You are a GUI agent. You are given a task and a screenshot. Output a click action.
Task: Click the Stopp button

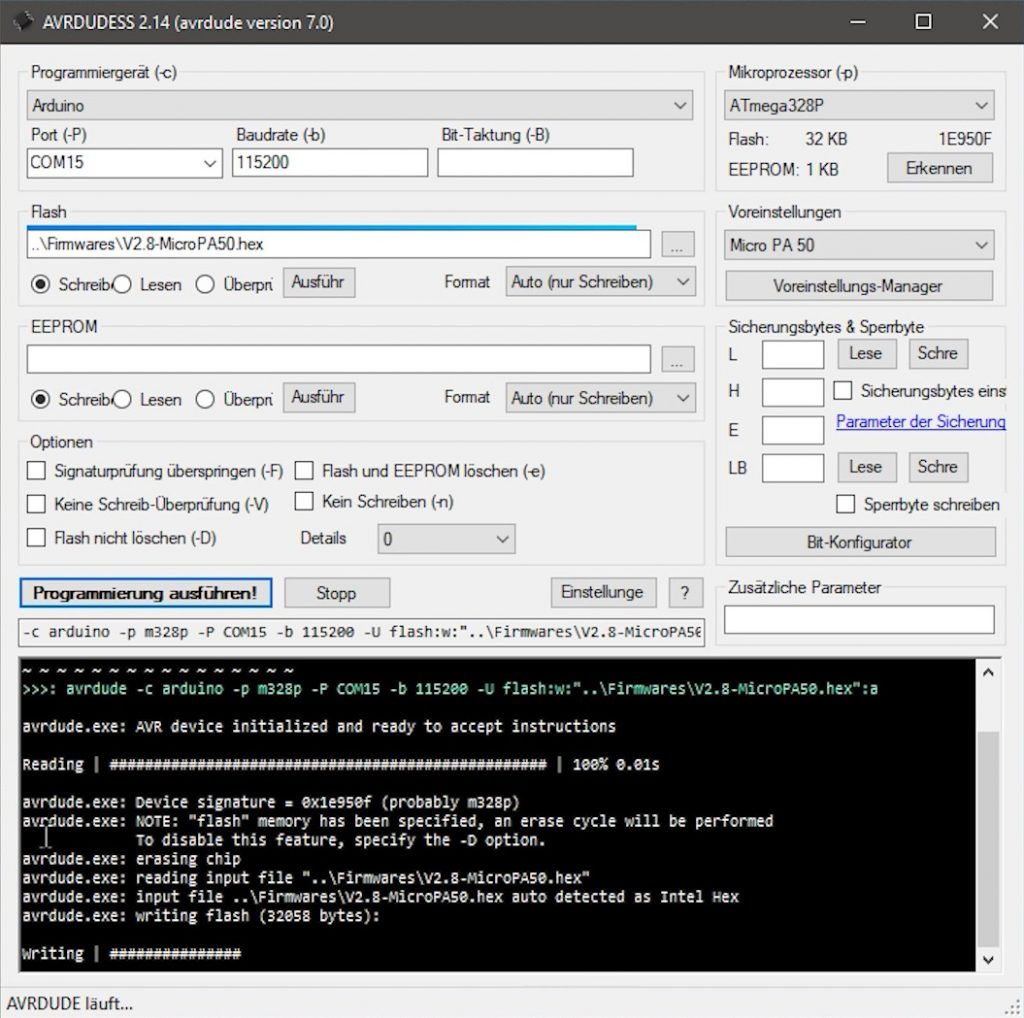coord(336,593)
